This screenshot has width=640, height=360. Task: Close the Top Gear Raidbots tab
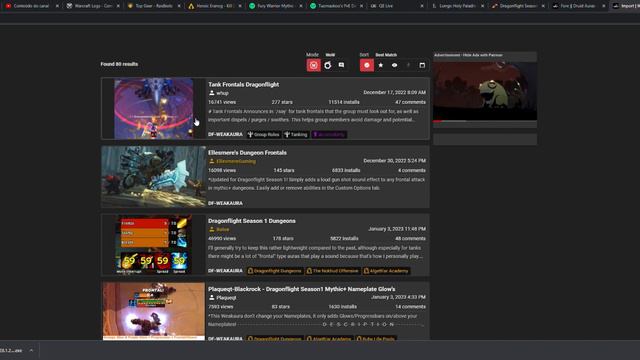point(179,6)
